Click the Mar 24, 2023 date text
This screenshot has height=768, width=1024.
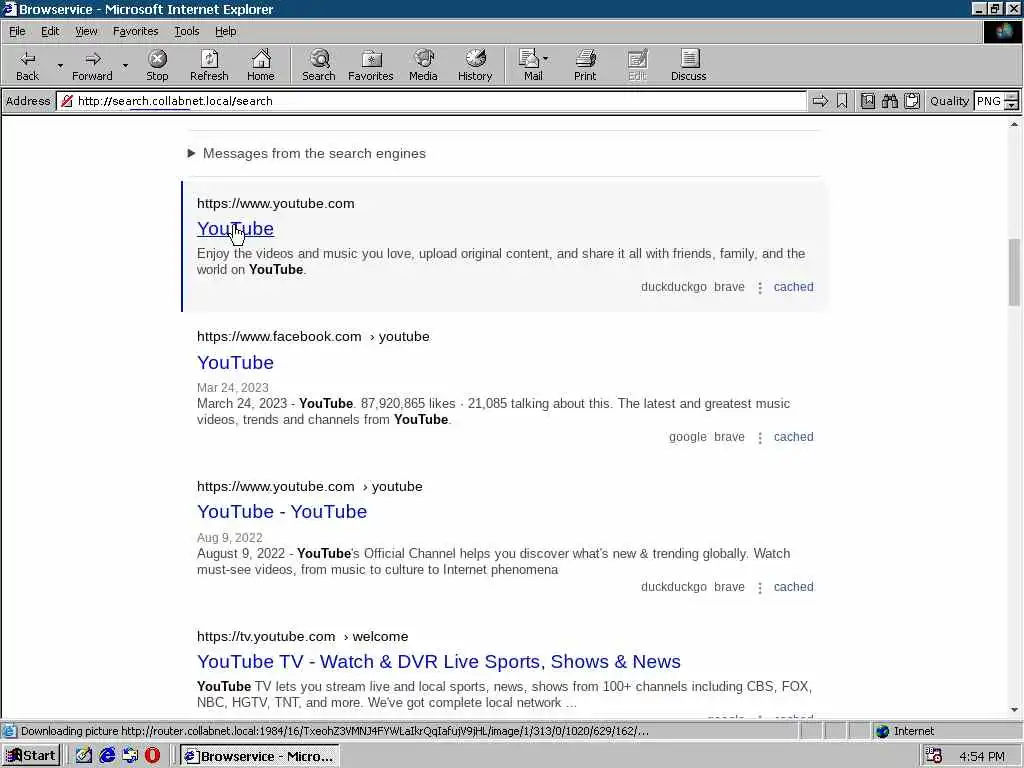pos(232,387)
